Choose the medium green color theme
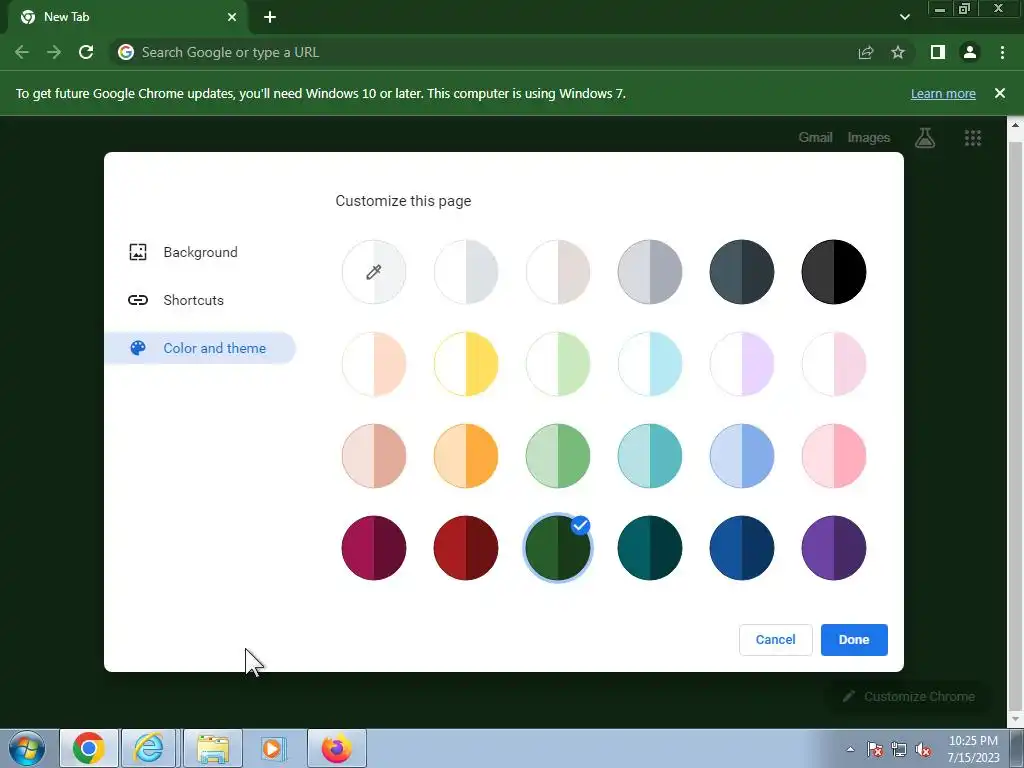Screen dimensions: 1024x768 [558, 456]
